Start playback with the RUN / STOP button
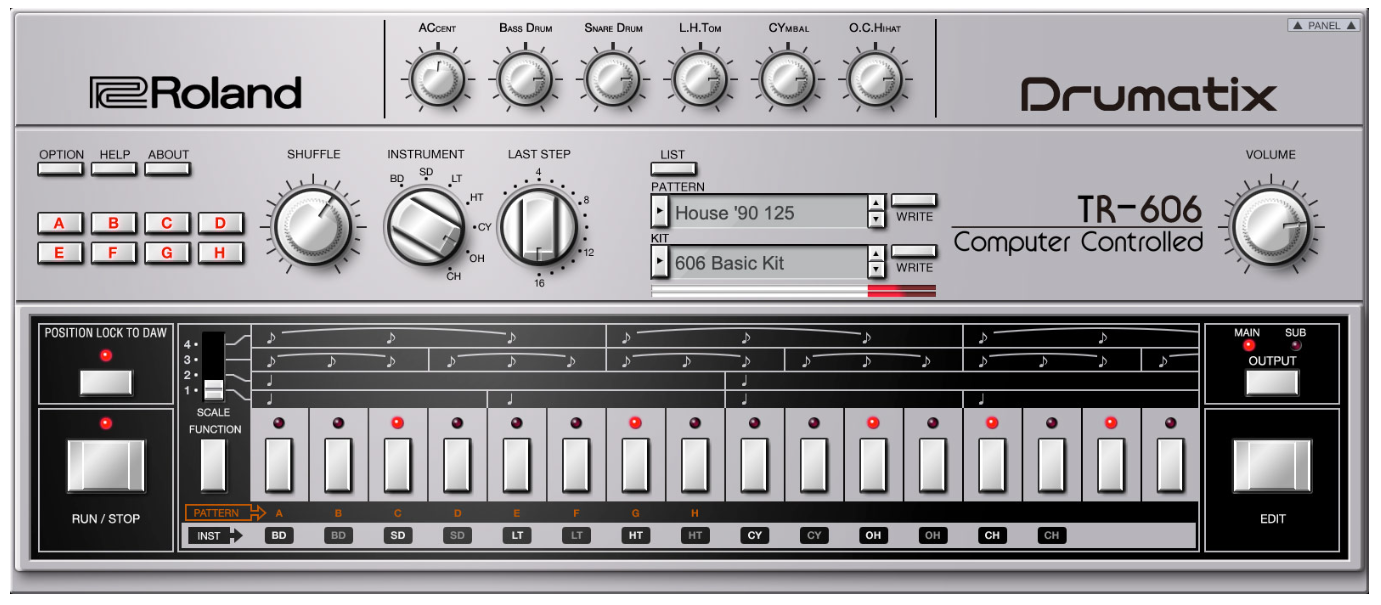 pyautogui.click(x=106, y=466)
